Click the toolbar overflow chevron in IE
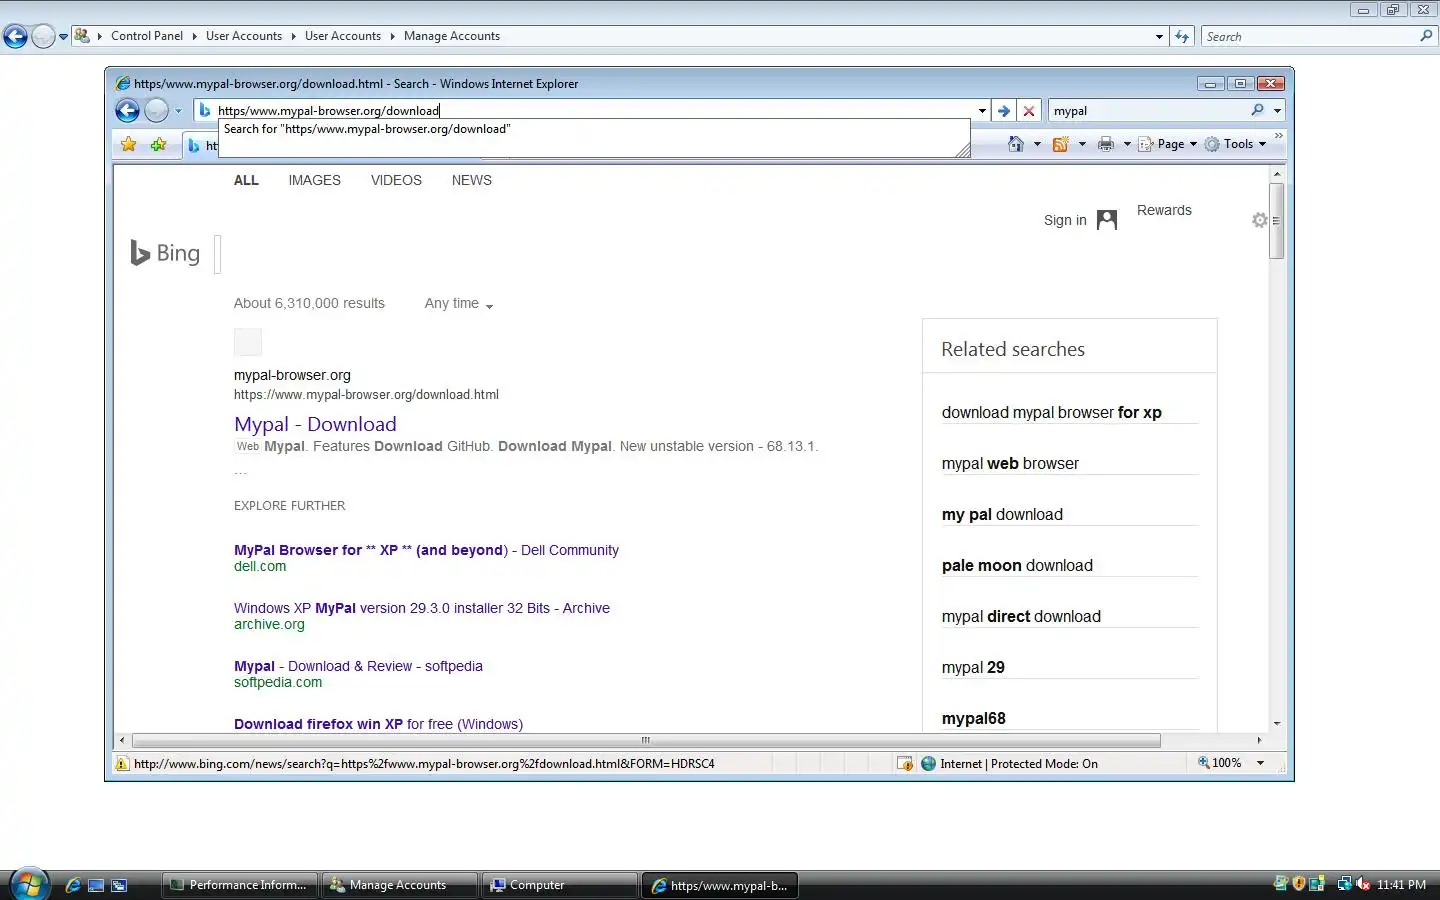Image resolution: width=1440 pixels, height=900 pixels. (x=1278, y=136)
